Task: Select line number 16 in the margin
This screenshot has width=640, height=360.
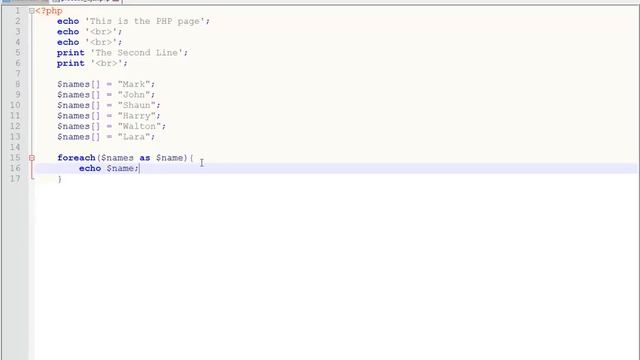Action: coord(15,169)
